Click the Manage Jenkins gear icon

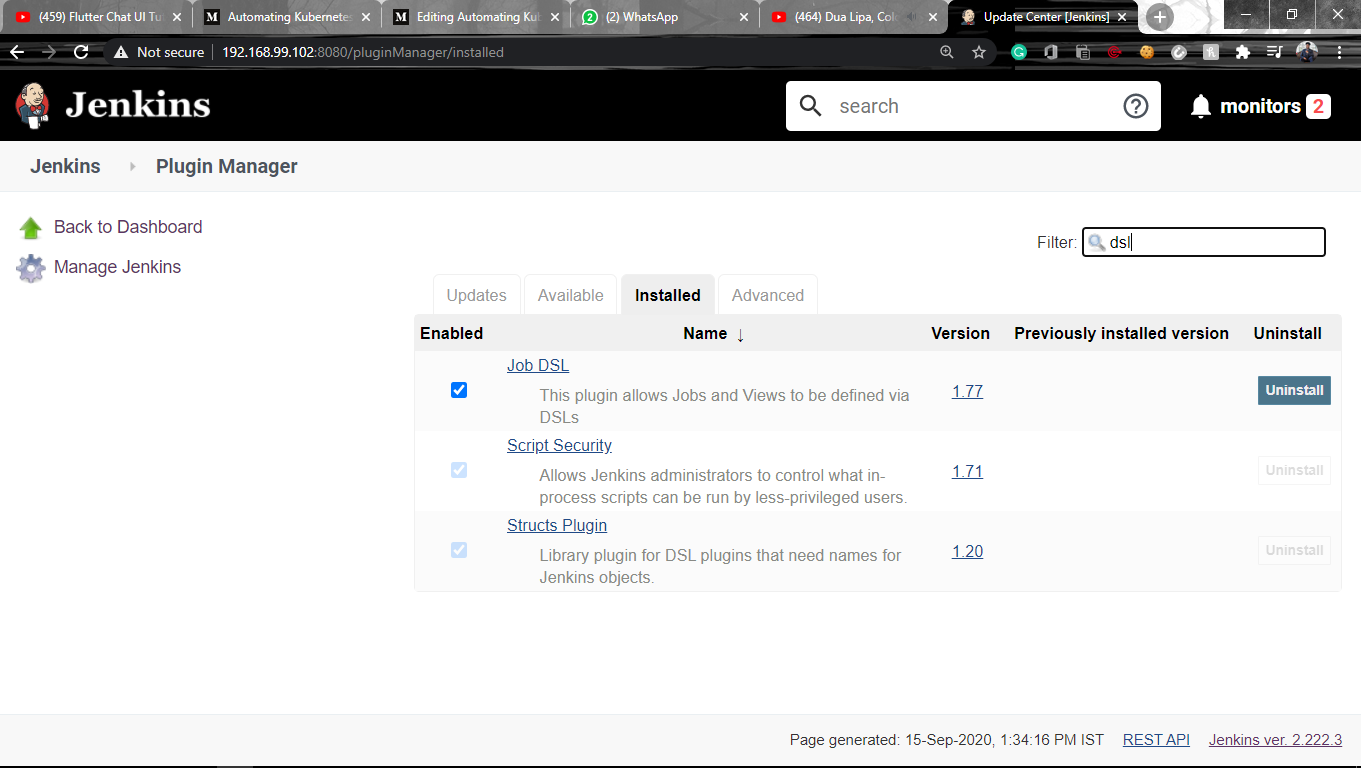(x=30, y=267)
